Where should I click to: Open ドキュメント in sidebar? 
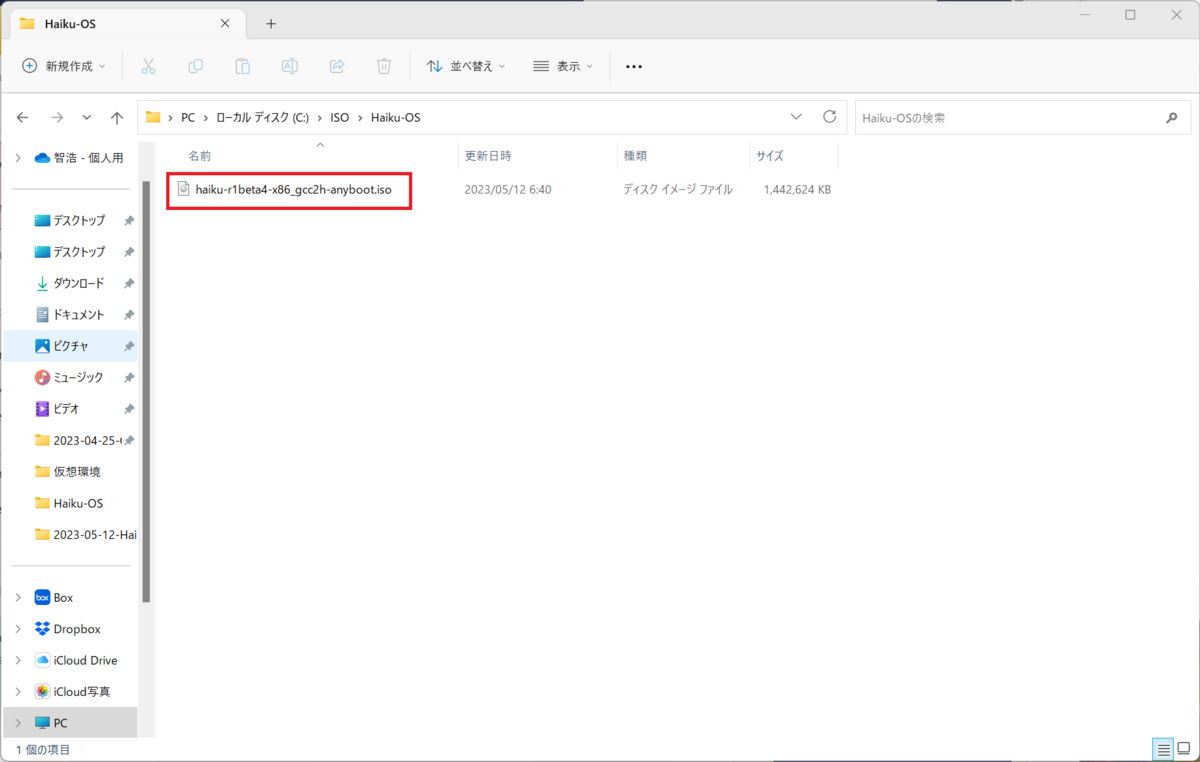coord(79,314)
